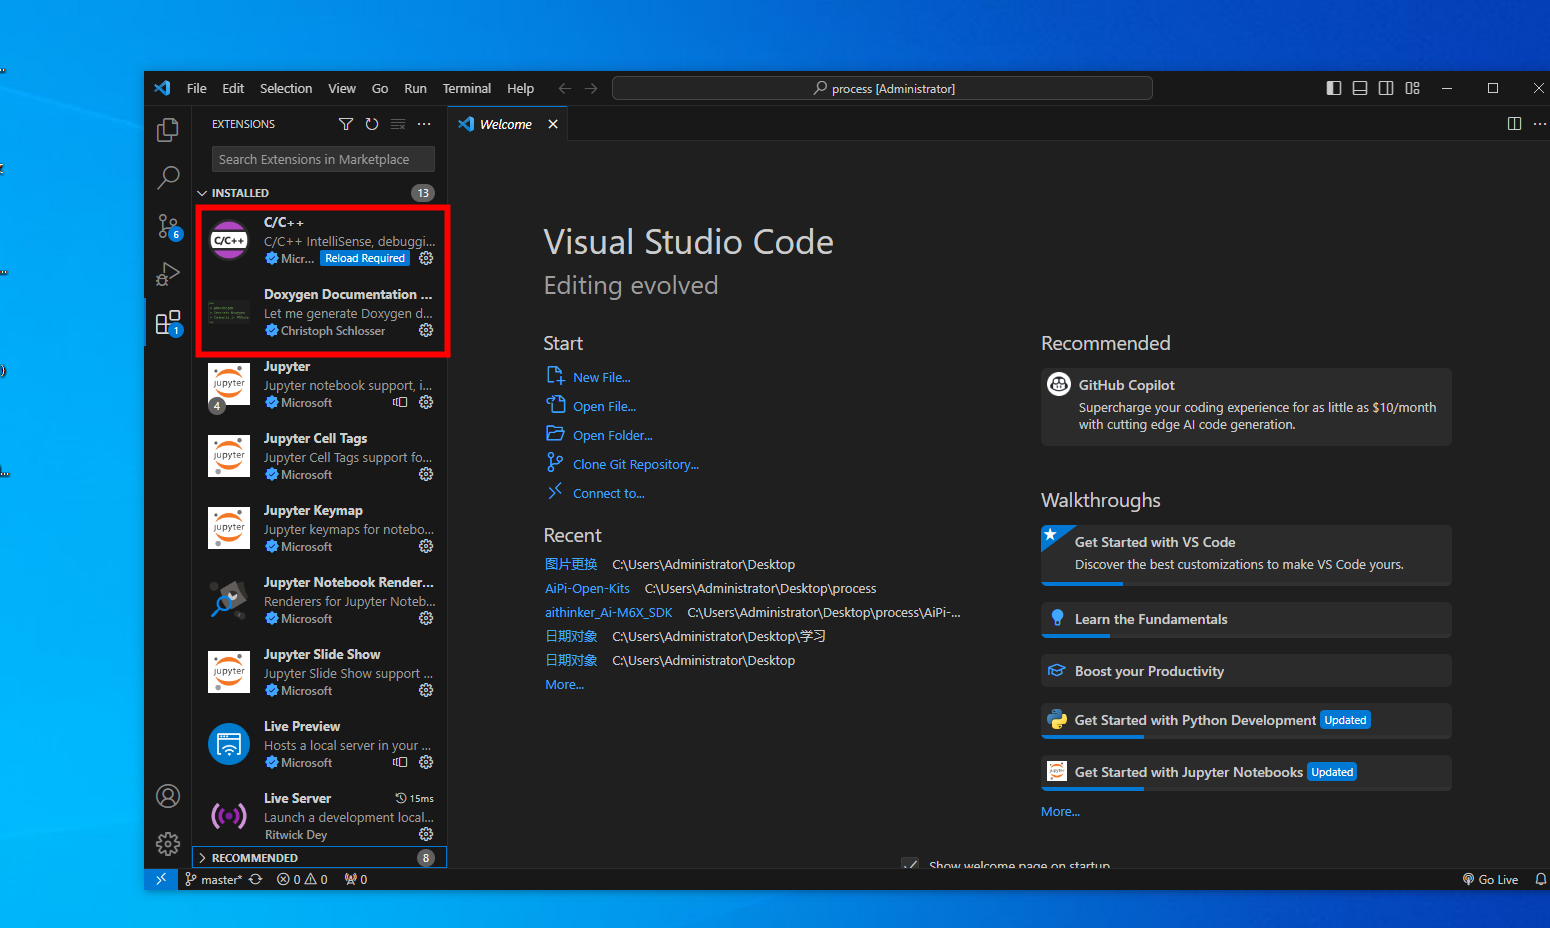Open the Help menu
The width and height of the screenshot is (1550, 928).
[x=520, y=88]
